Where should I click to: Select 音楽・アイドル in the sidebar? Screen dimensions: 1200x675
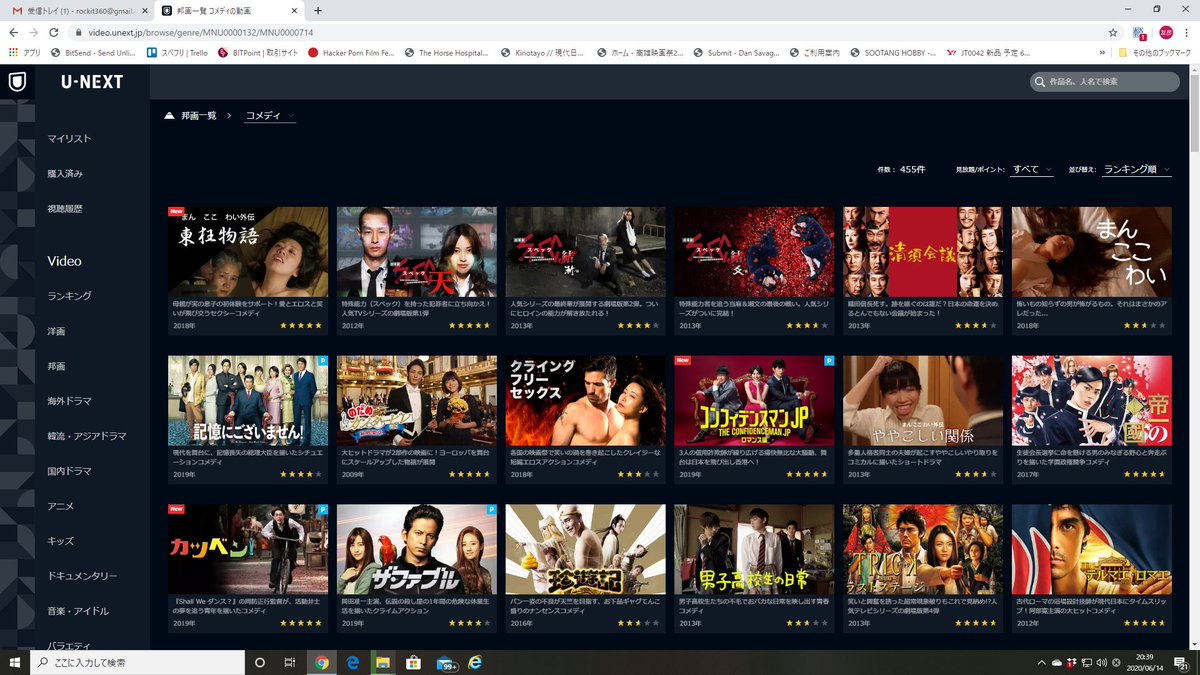tap(78, 611)
